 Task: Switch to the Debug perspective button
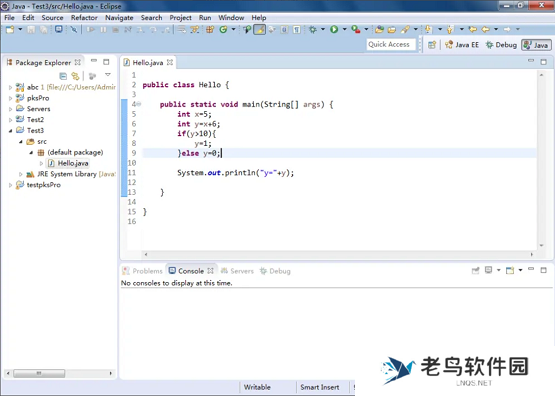[x=501, y=45]
